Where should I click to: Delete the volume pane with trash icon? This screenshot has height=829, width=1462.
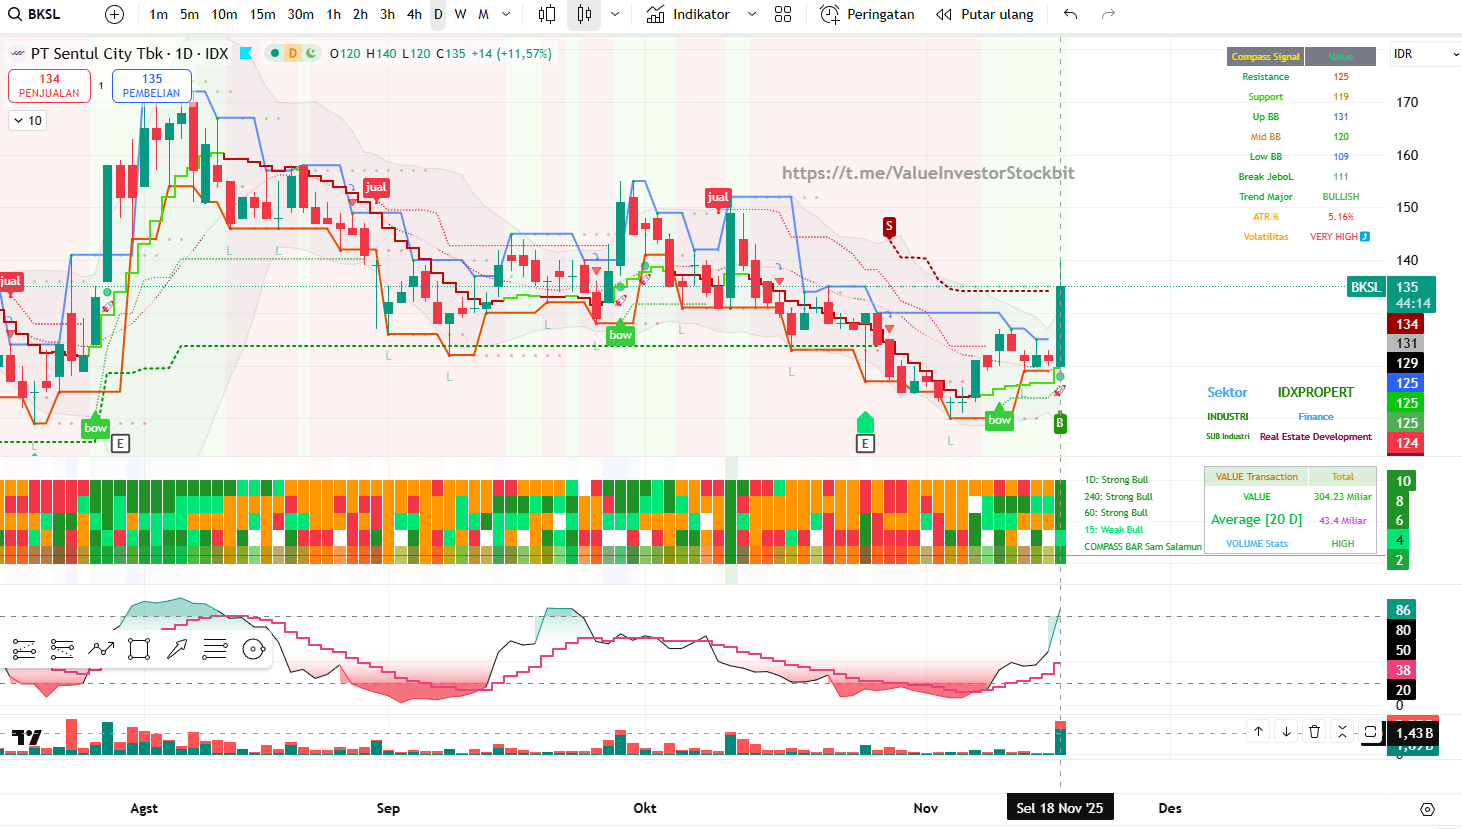1314,731
